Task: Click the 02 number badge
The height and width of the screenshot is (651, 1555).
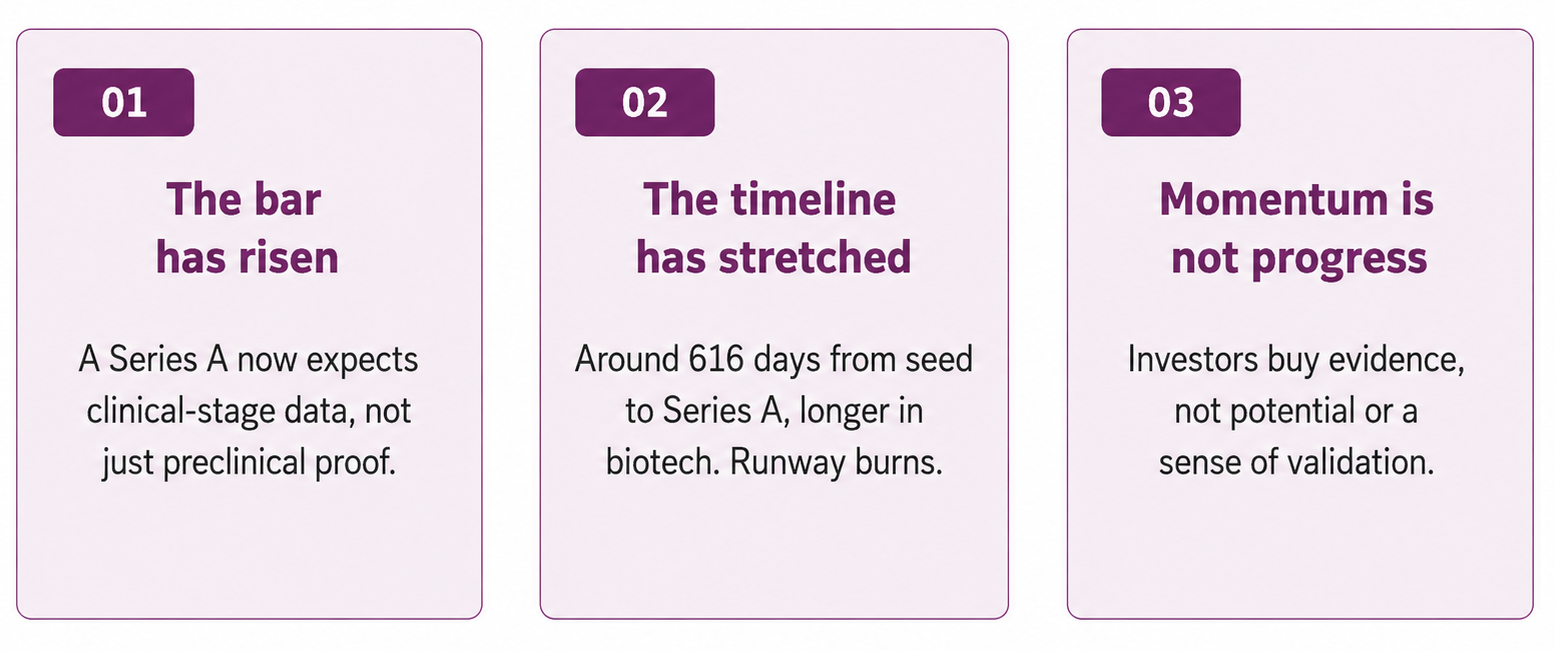Action: [644, 102]
